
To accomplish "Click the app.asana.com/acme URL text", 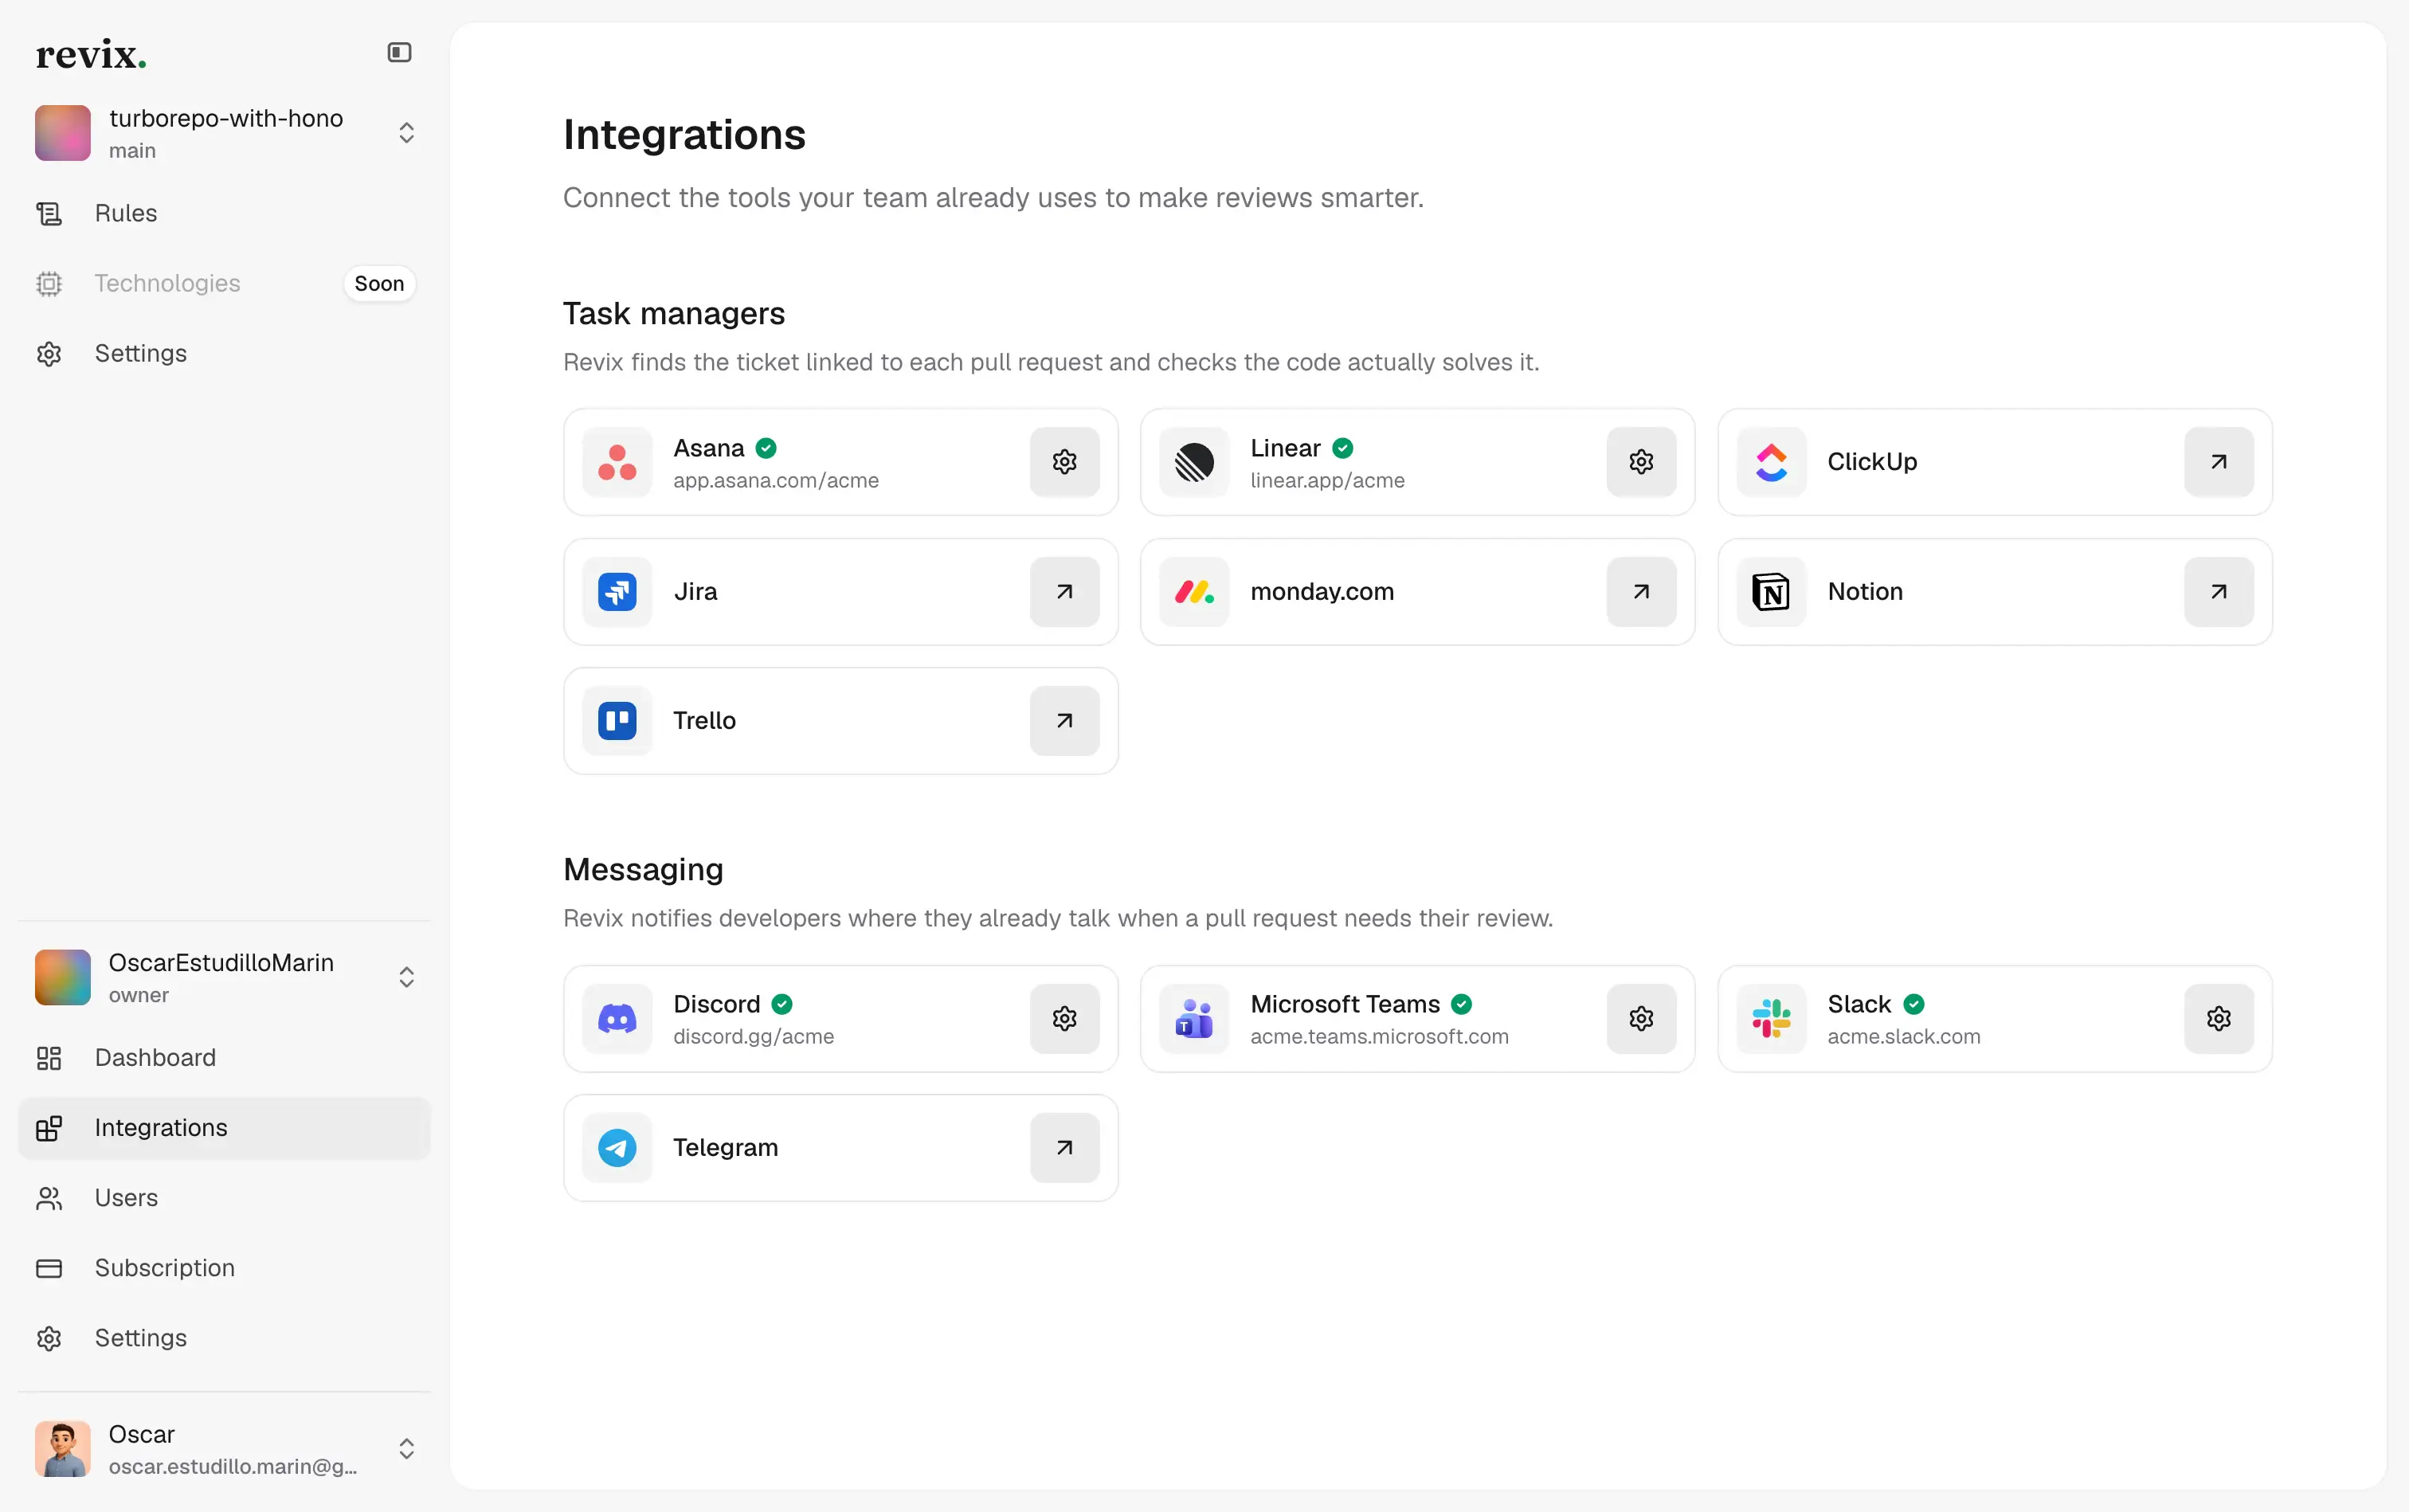I will tap(776, 481).
